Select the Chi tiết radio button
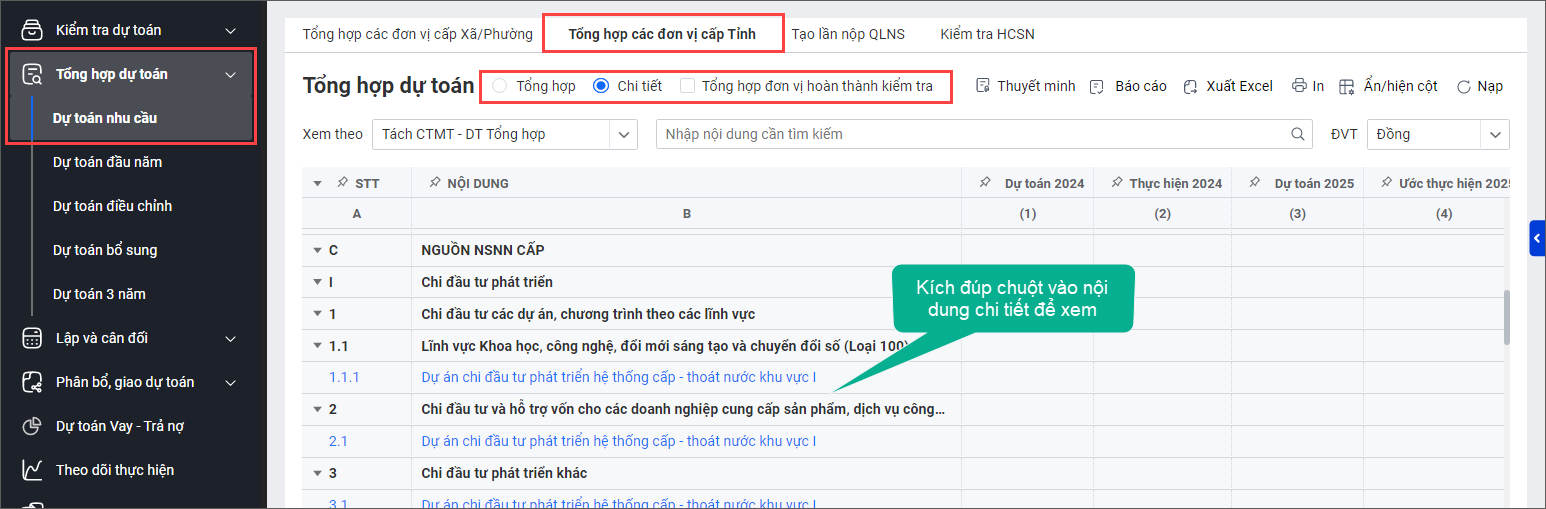Screen dimensions: 1546x509 [601, 86]
